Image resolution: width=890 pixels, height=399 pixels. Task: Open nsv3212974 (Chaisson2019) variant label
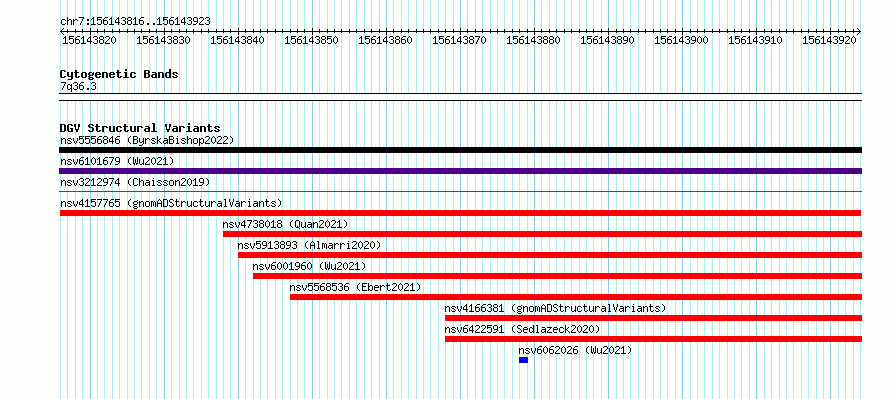pyautogui.click(x=135, y=182)
